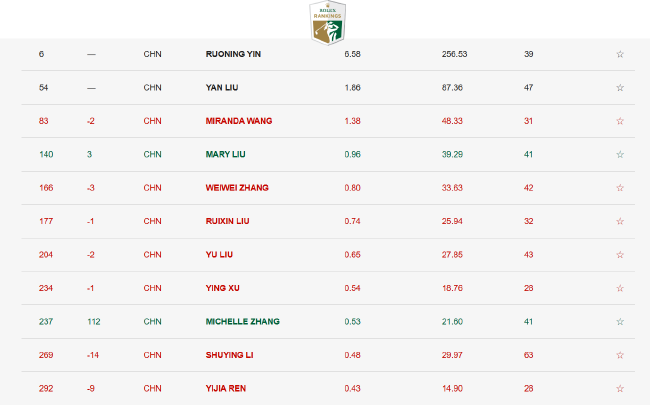The image size is (650, 405).
Task: Star Miranda Wang's row
Action: coord(620,121)
